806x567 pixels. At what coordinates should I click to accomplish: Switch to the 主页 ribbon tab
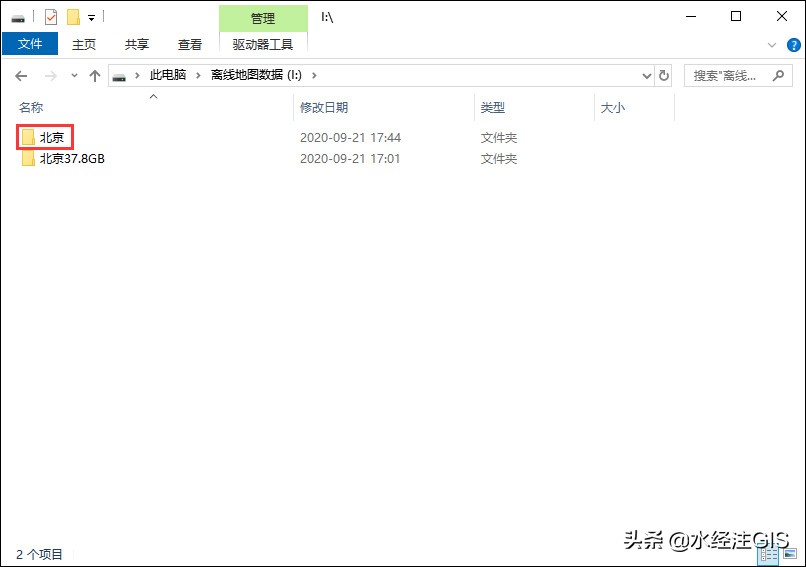coord(84,44)
